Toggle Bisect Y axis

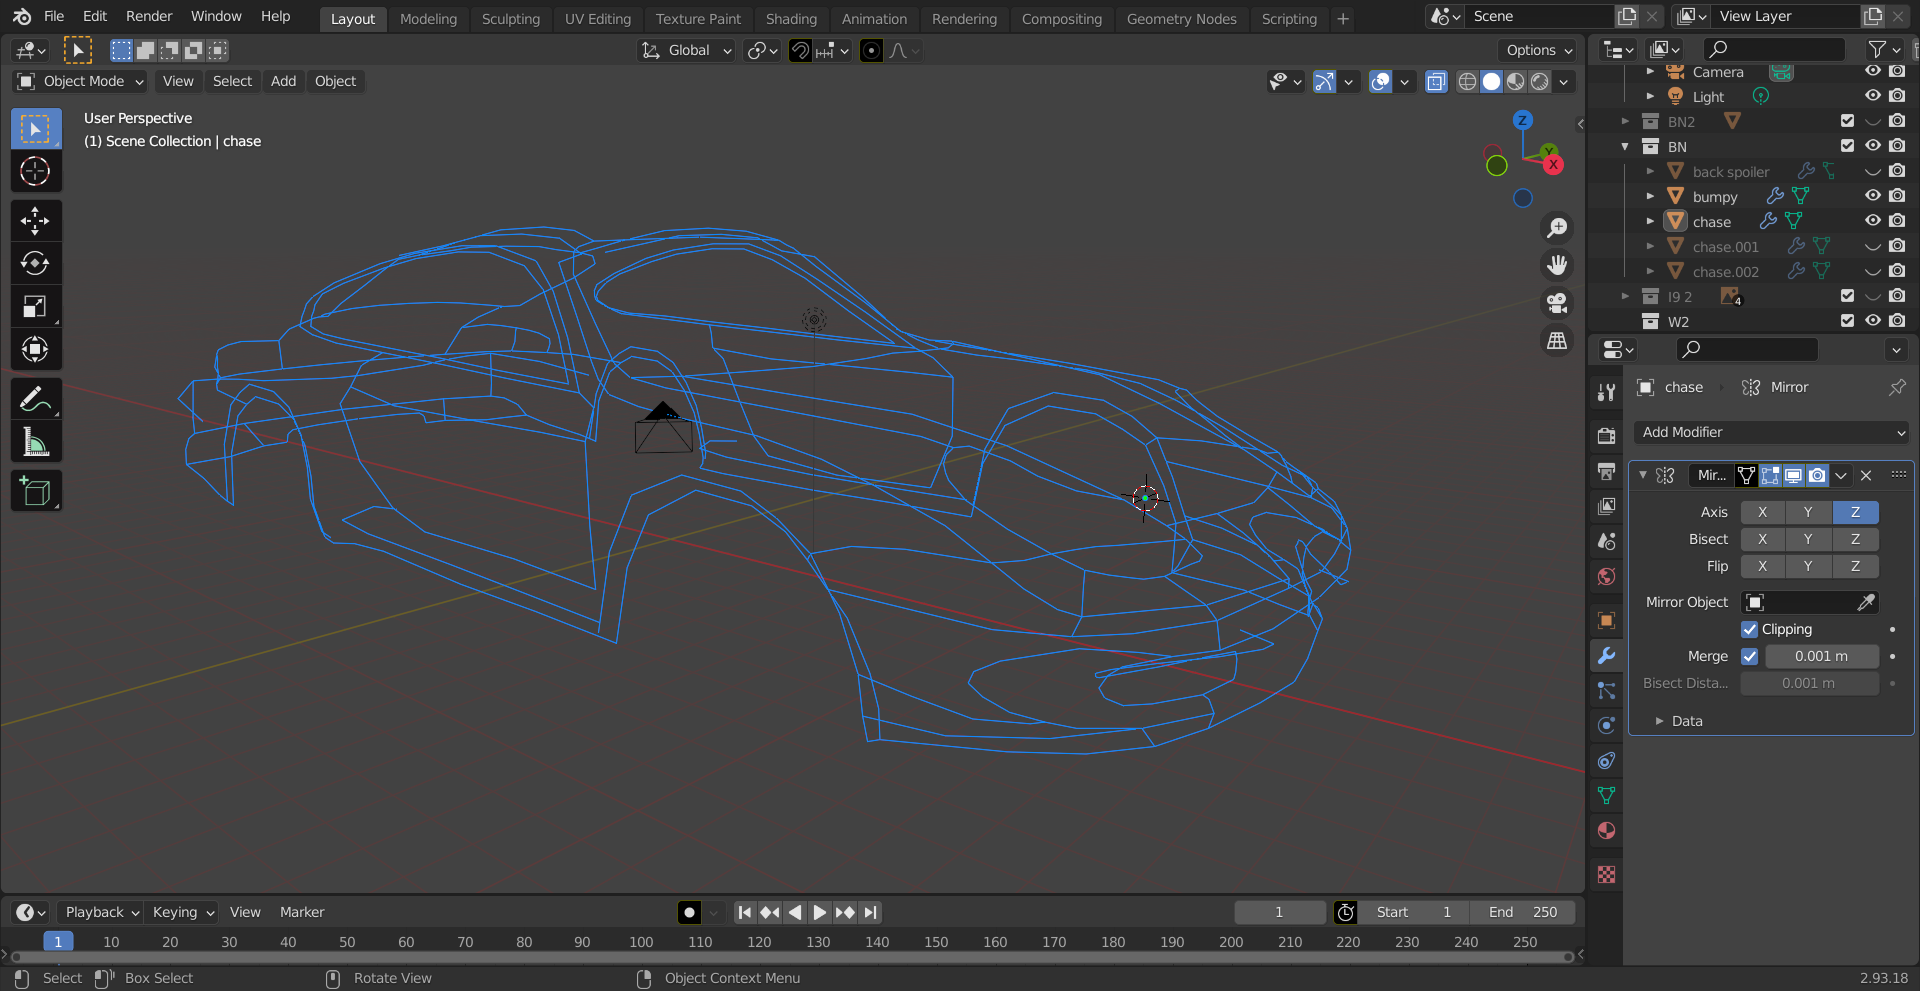click(1808, 539)
